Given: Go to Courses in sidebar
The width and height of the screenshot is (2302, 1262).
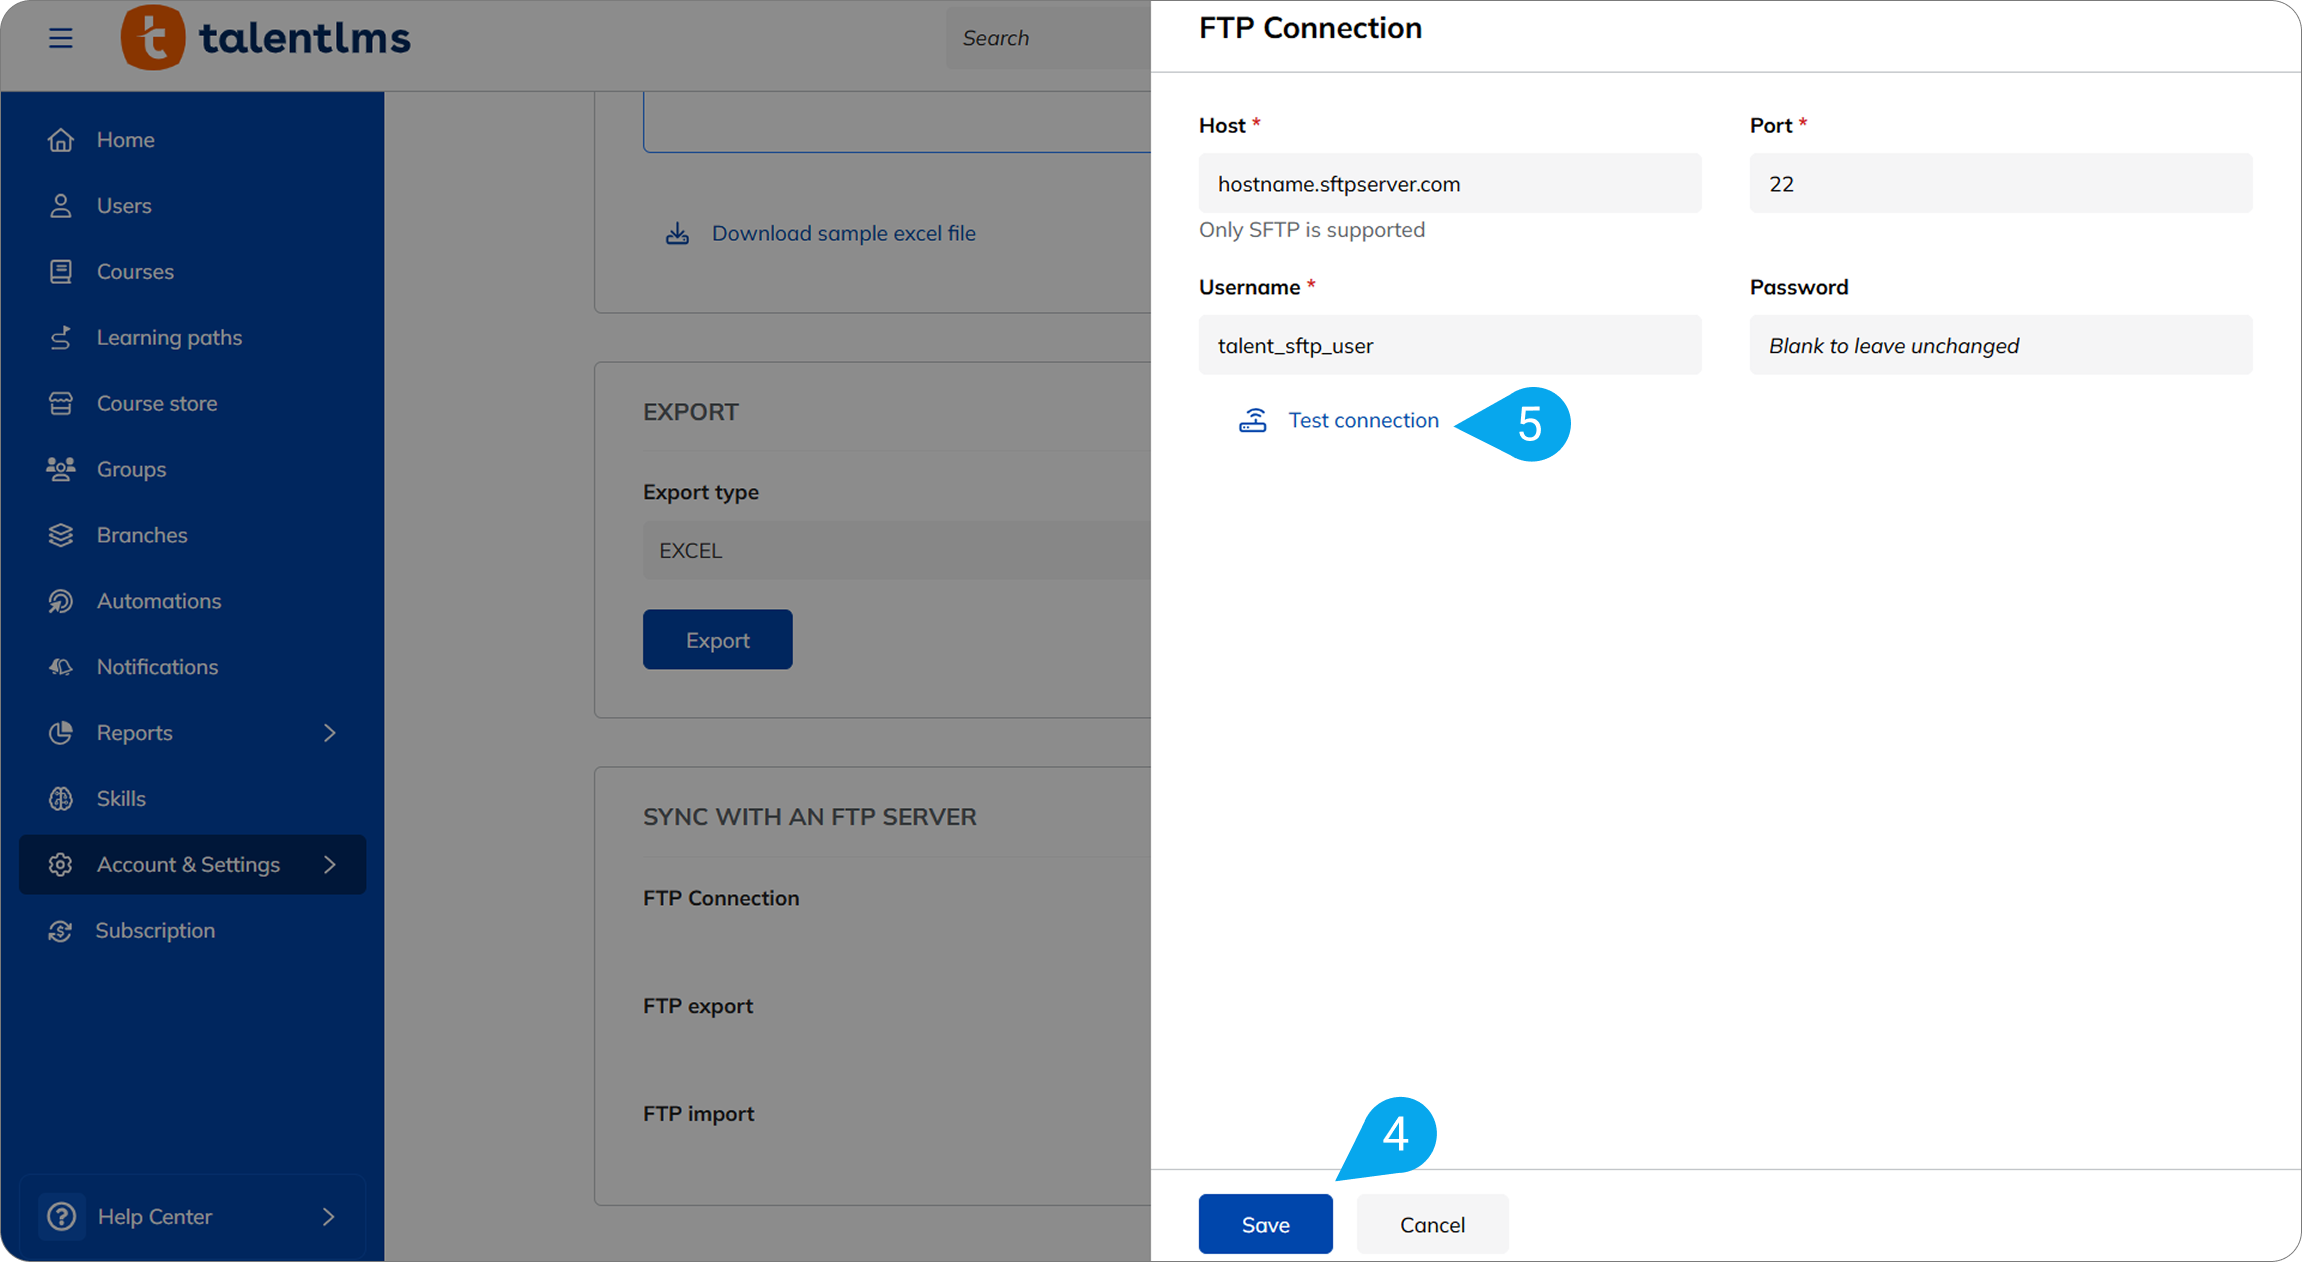Looking at the screenshot, I should (x=135, y=272).
